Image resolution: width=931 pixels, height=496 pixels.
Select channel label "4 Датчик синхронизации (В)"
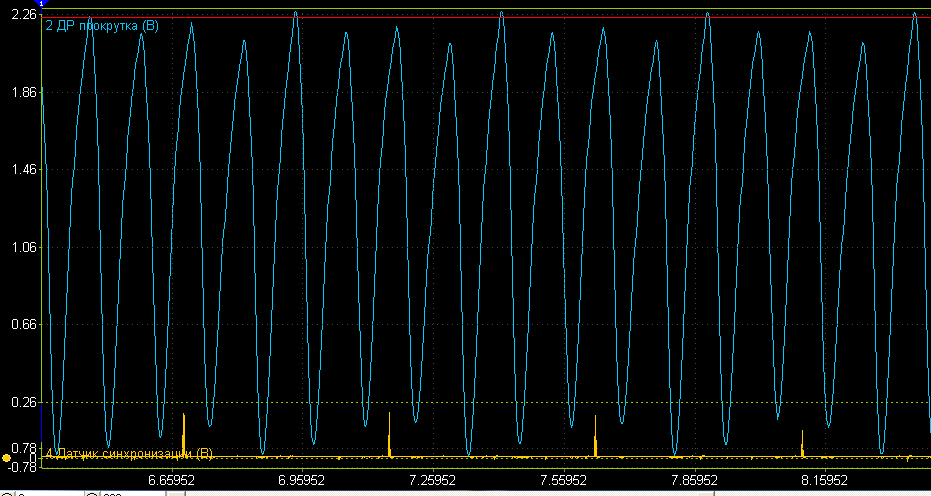129,454
